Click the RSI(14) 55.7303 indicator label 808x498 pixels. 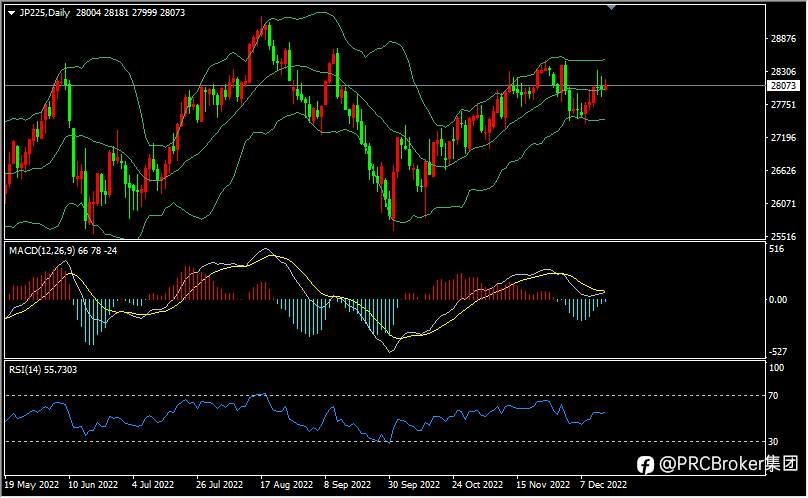pos(43,370)
